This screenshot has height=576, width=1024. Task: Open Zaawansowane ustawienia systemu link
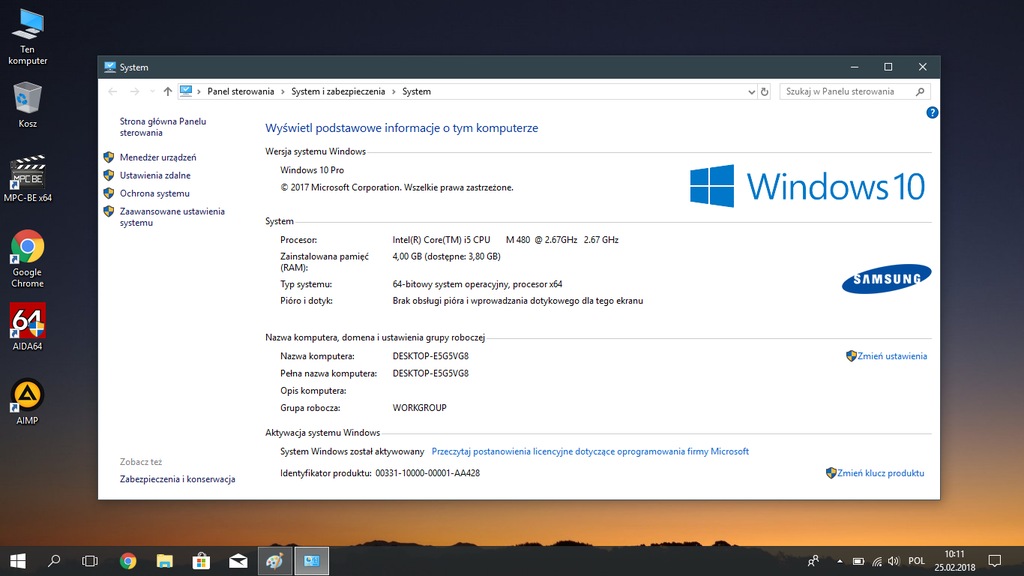click(172, 217)
